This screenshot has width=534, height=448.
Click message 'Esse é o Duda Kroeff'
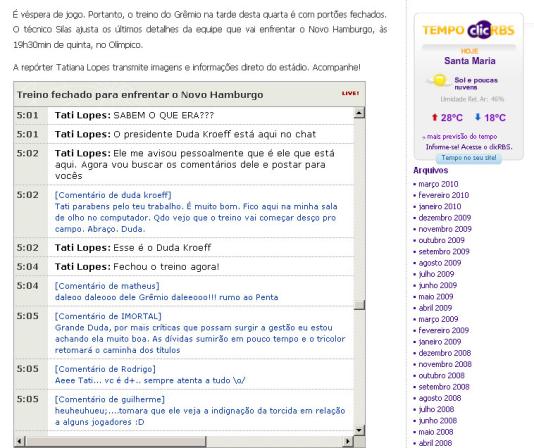[162, 248]
